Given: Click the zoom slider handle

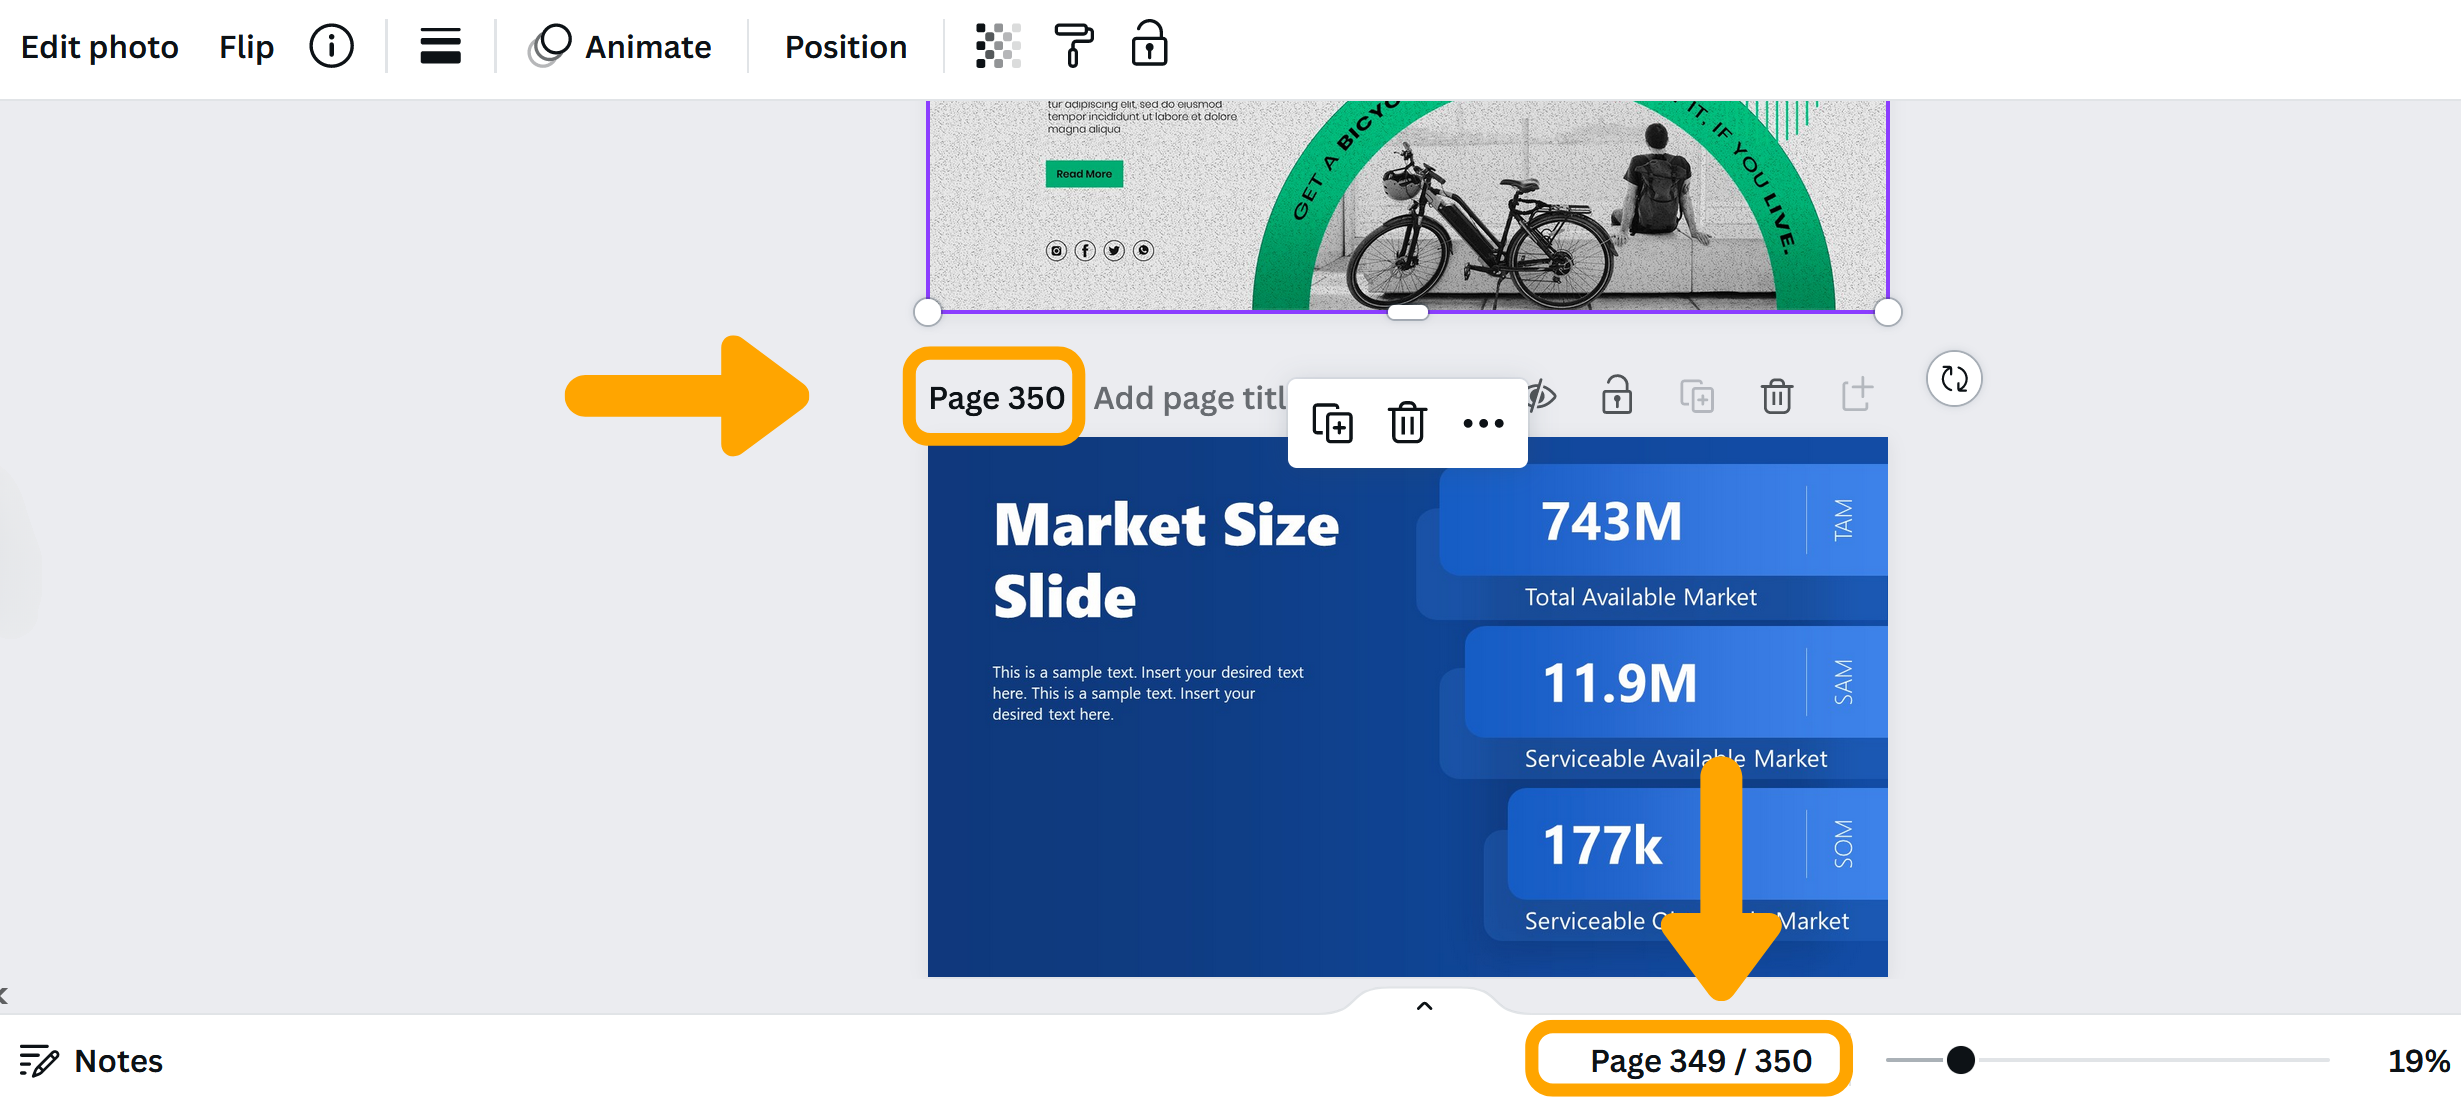Looking at the screenshot, I should coord(1961,1060).
